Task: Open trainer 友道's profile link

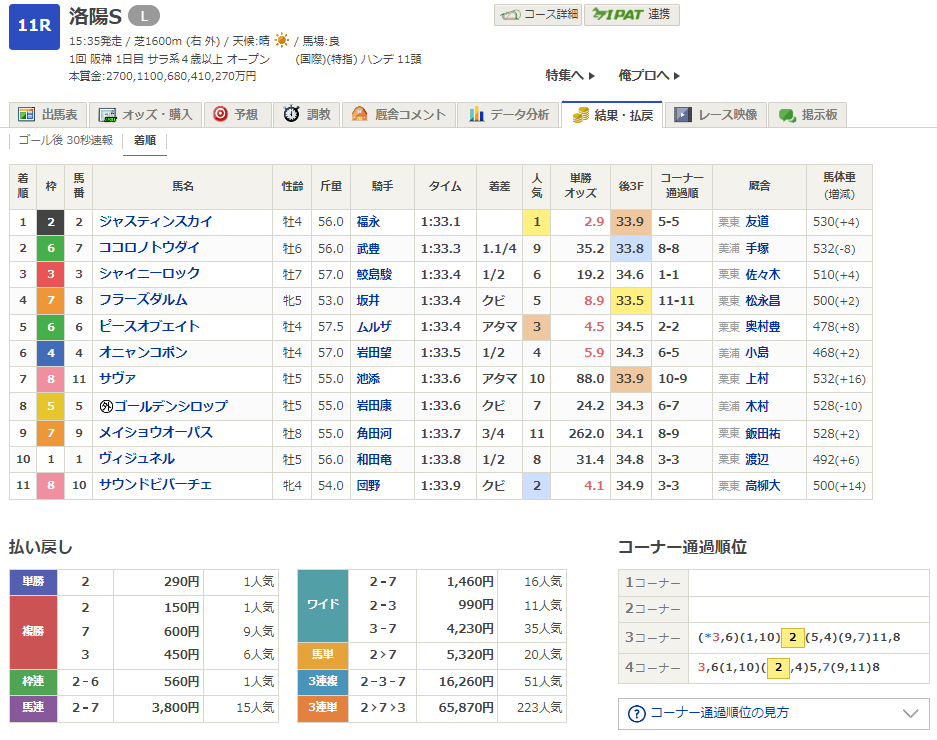Action: (757, 221)
